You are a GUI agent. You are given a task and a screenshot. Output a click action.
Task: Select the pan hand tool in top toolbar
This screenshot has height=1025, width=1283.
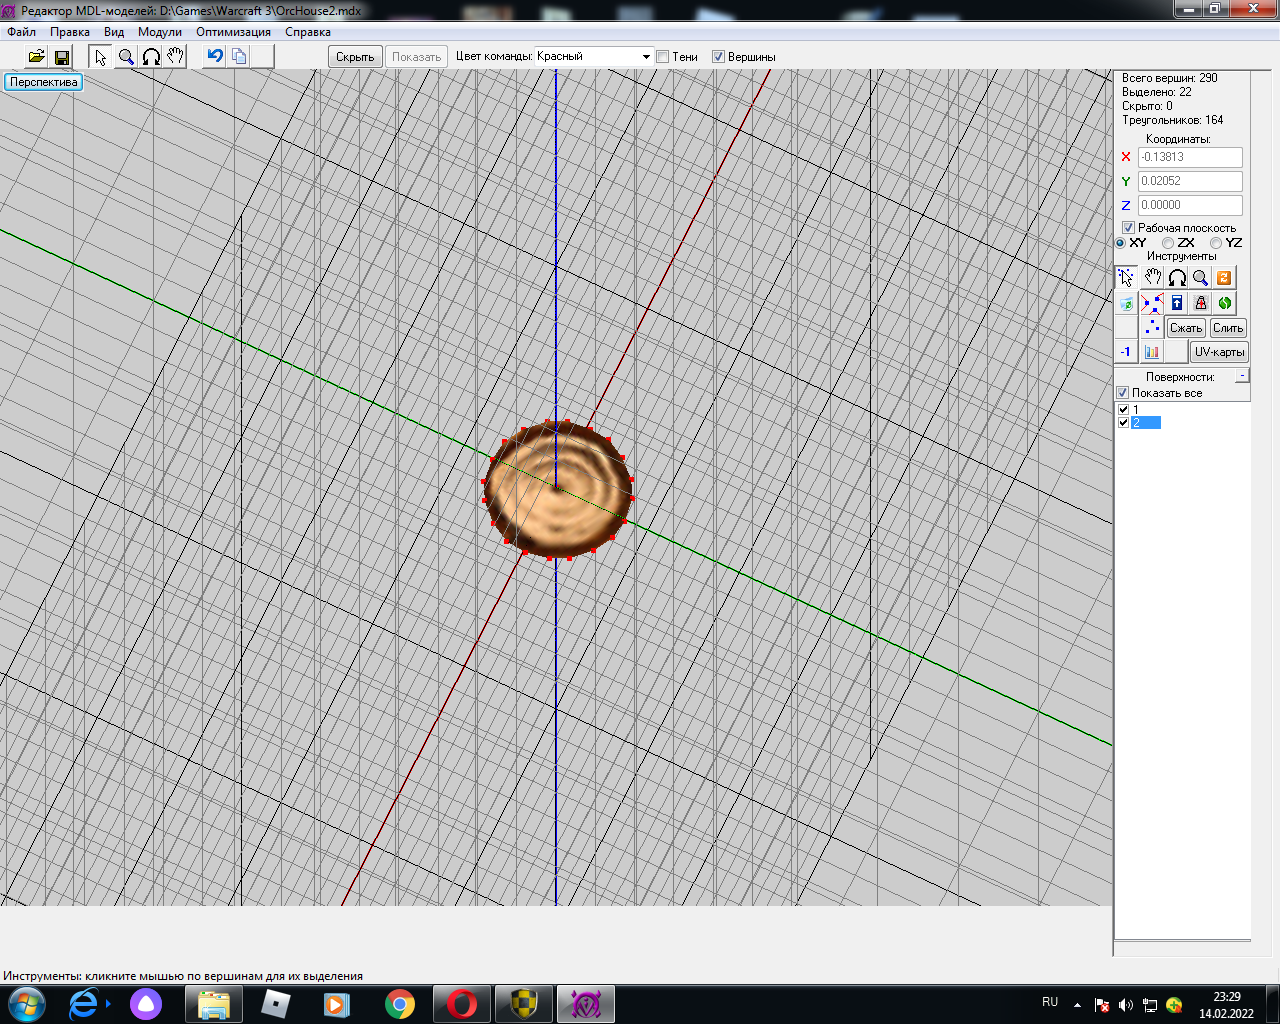tap(176, 57)
